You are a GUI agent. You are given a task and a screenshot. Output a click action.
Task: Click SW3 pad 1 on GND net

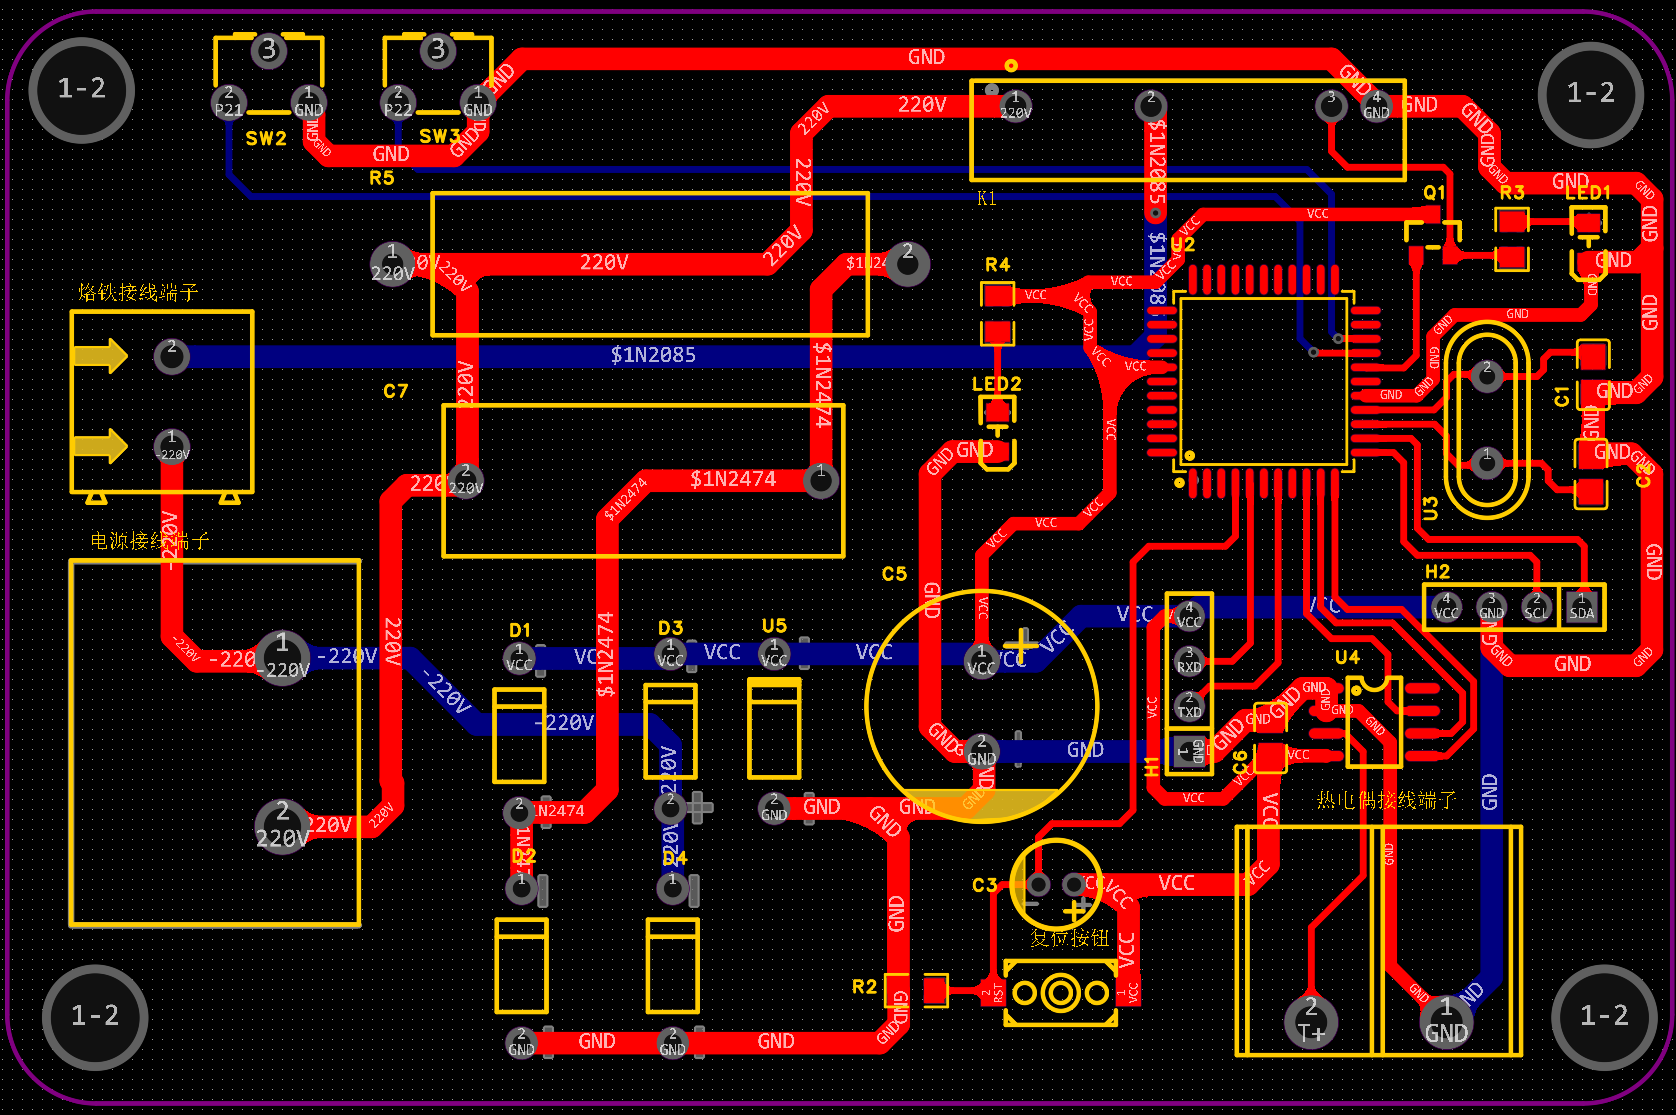478,101
